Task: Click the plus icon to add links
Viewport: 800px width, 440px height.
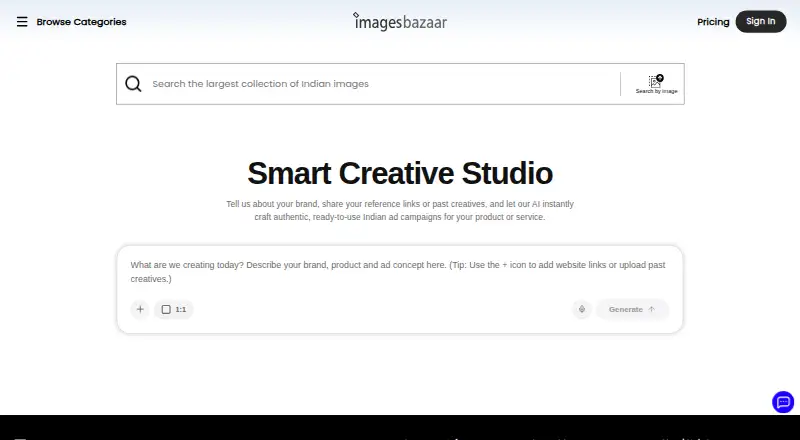Action: [x=140, y=309]
